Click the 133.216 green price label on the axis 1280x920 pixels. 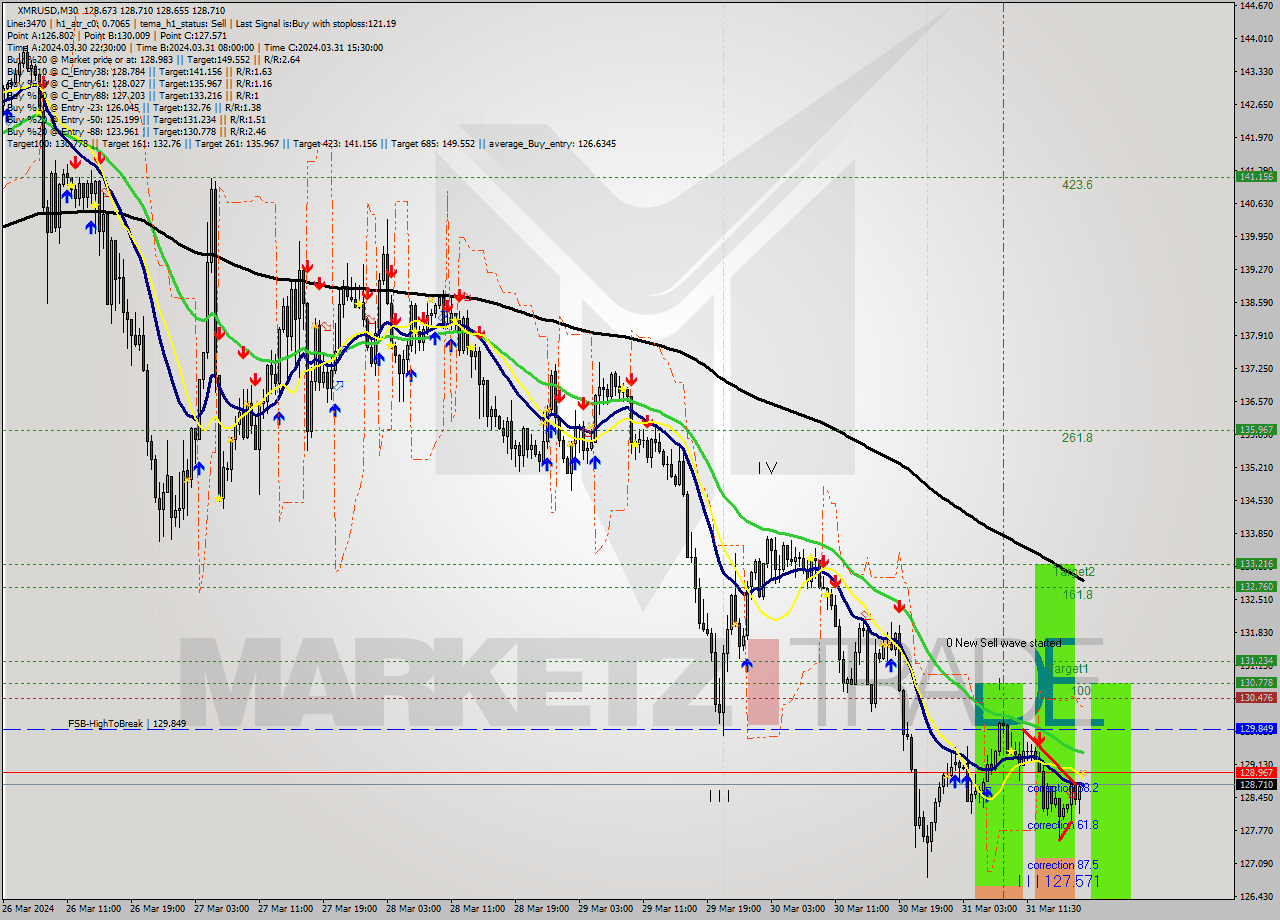click(x=1256, y=565)
